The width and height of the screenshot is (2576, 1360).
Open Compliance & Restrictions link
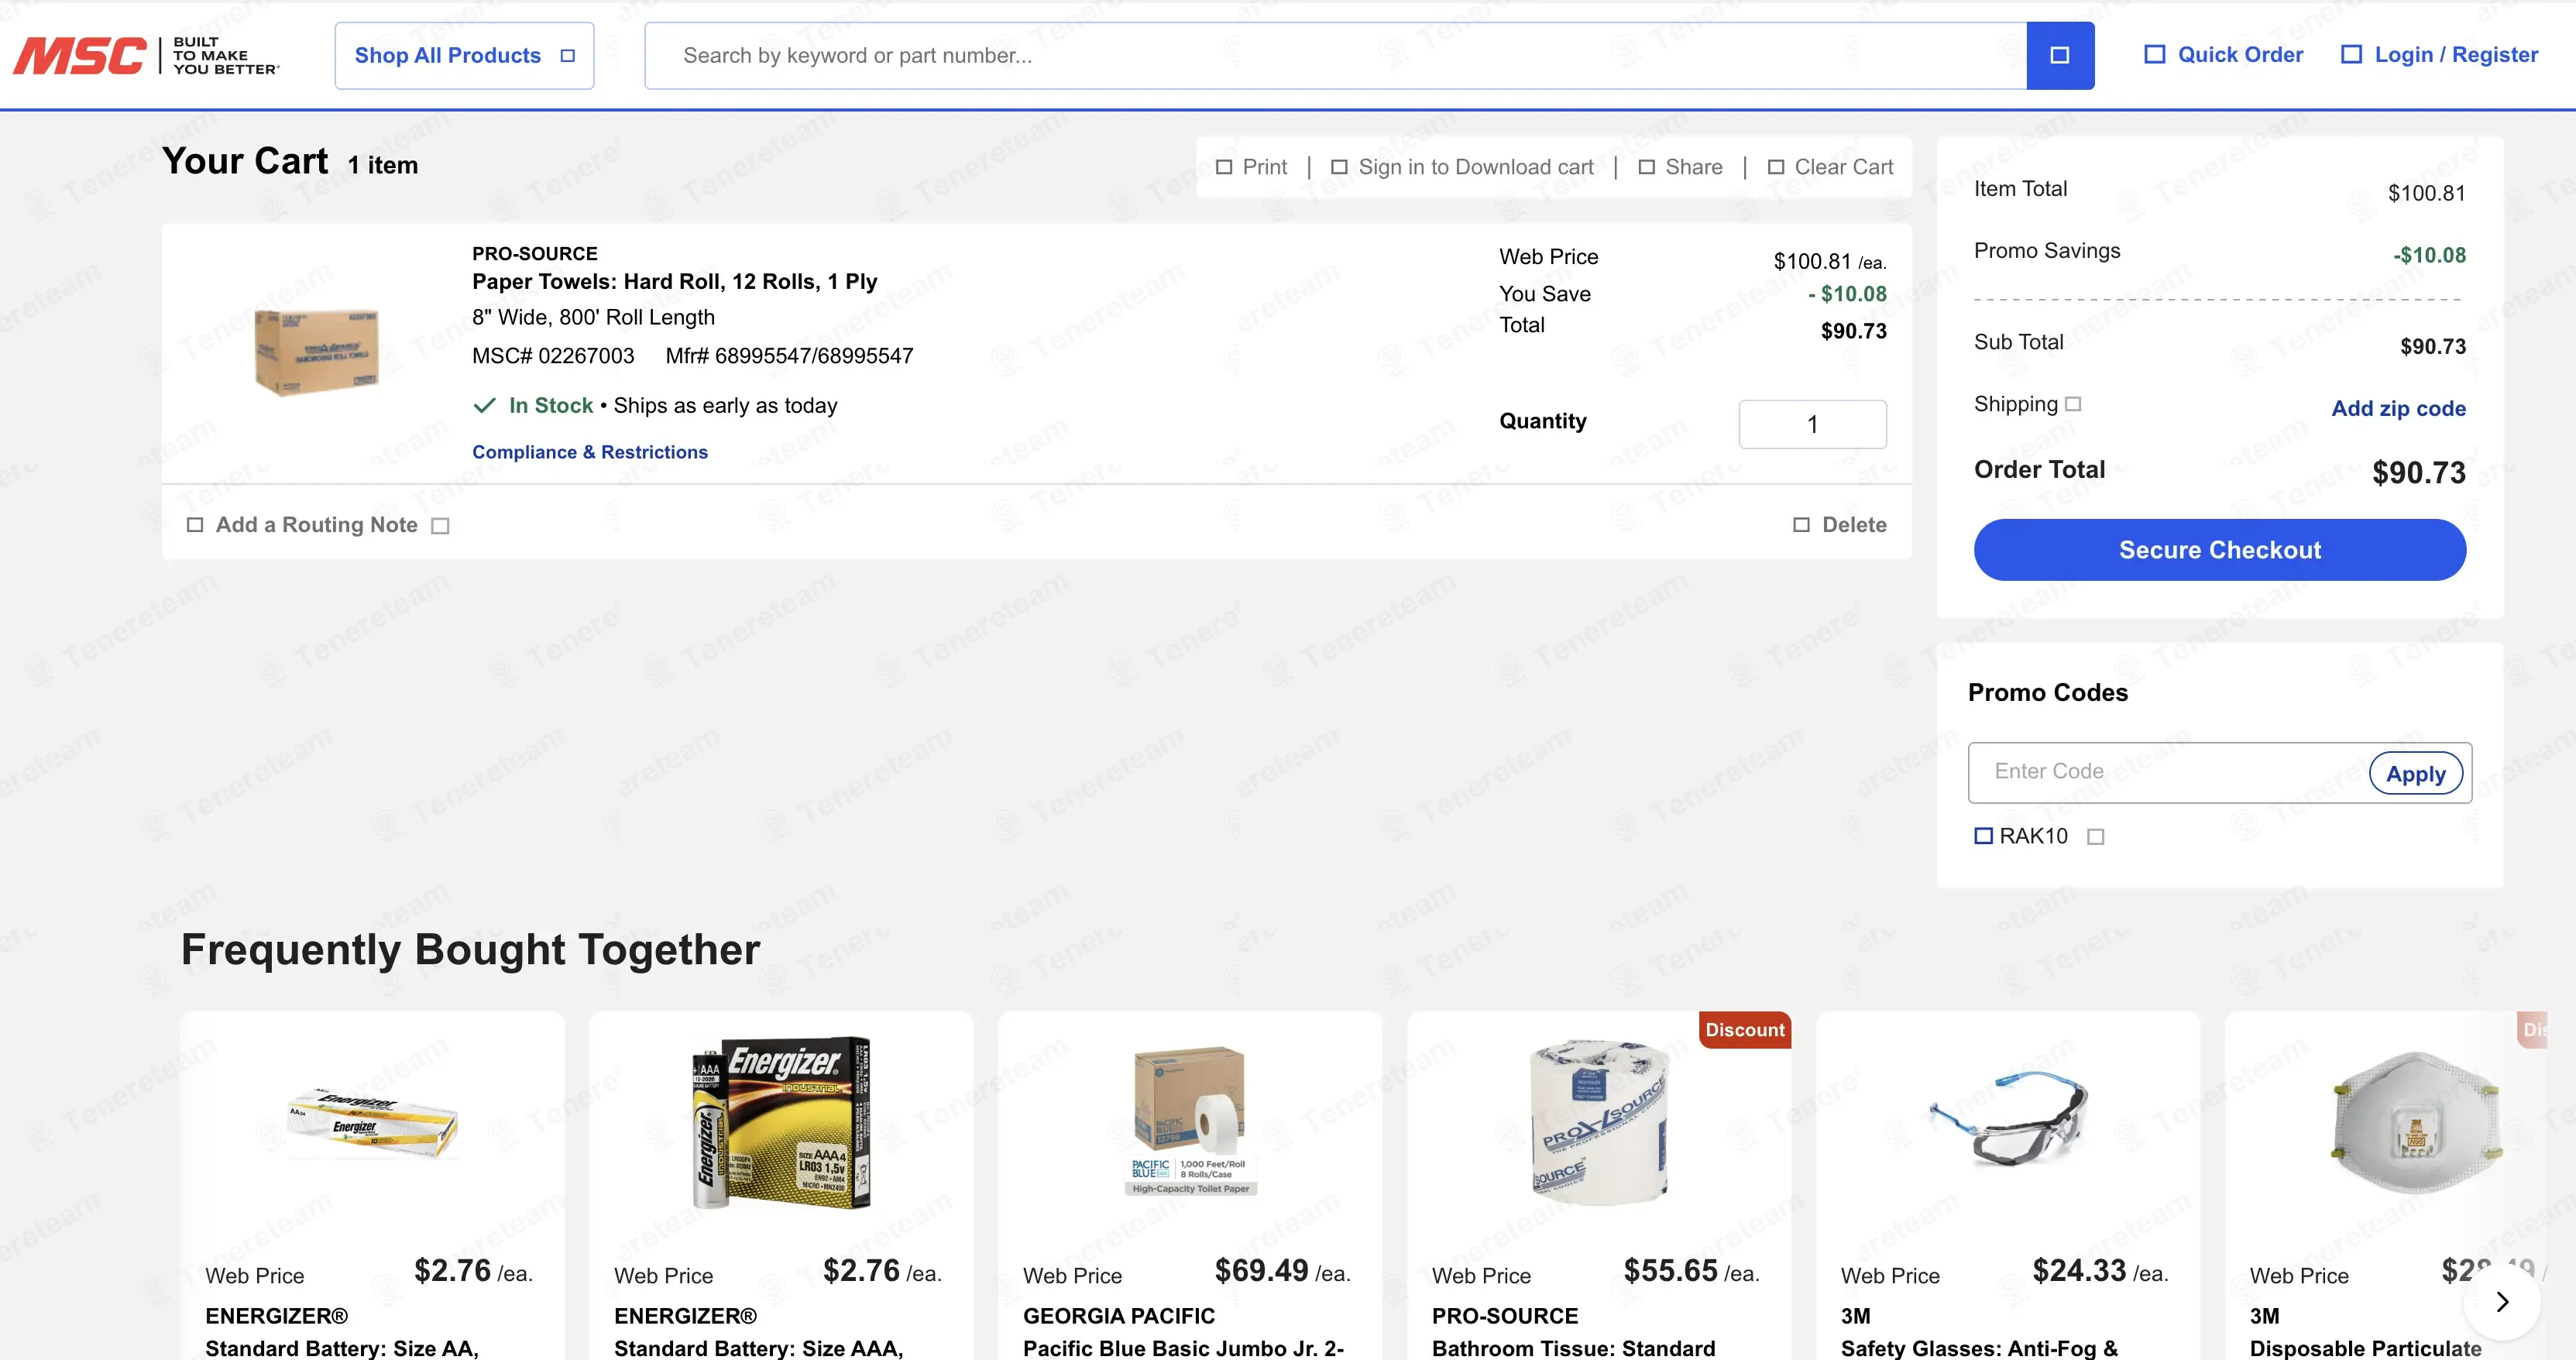(x=590, y=452)
